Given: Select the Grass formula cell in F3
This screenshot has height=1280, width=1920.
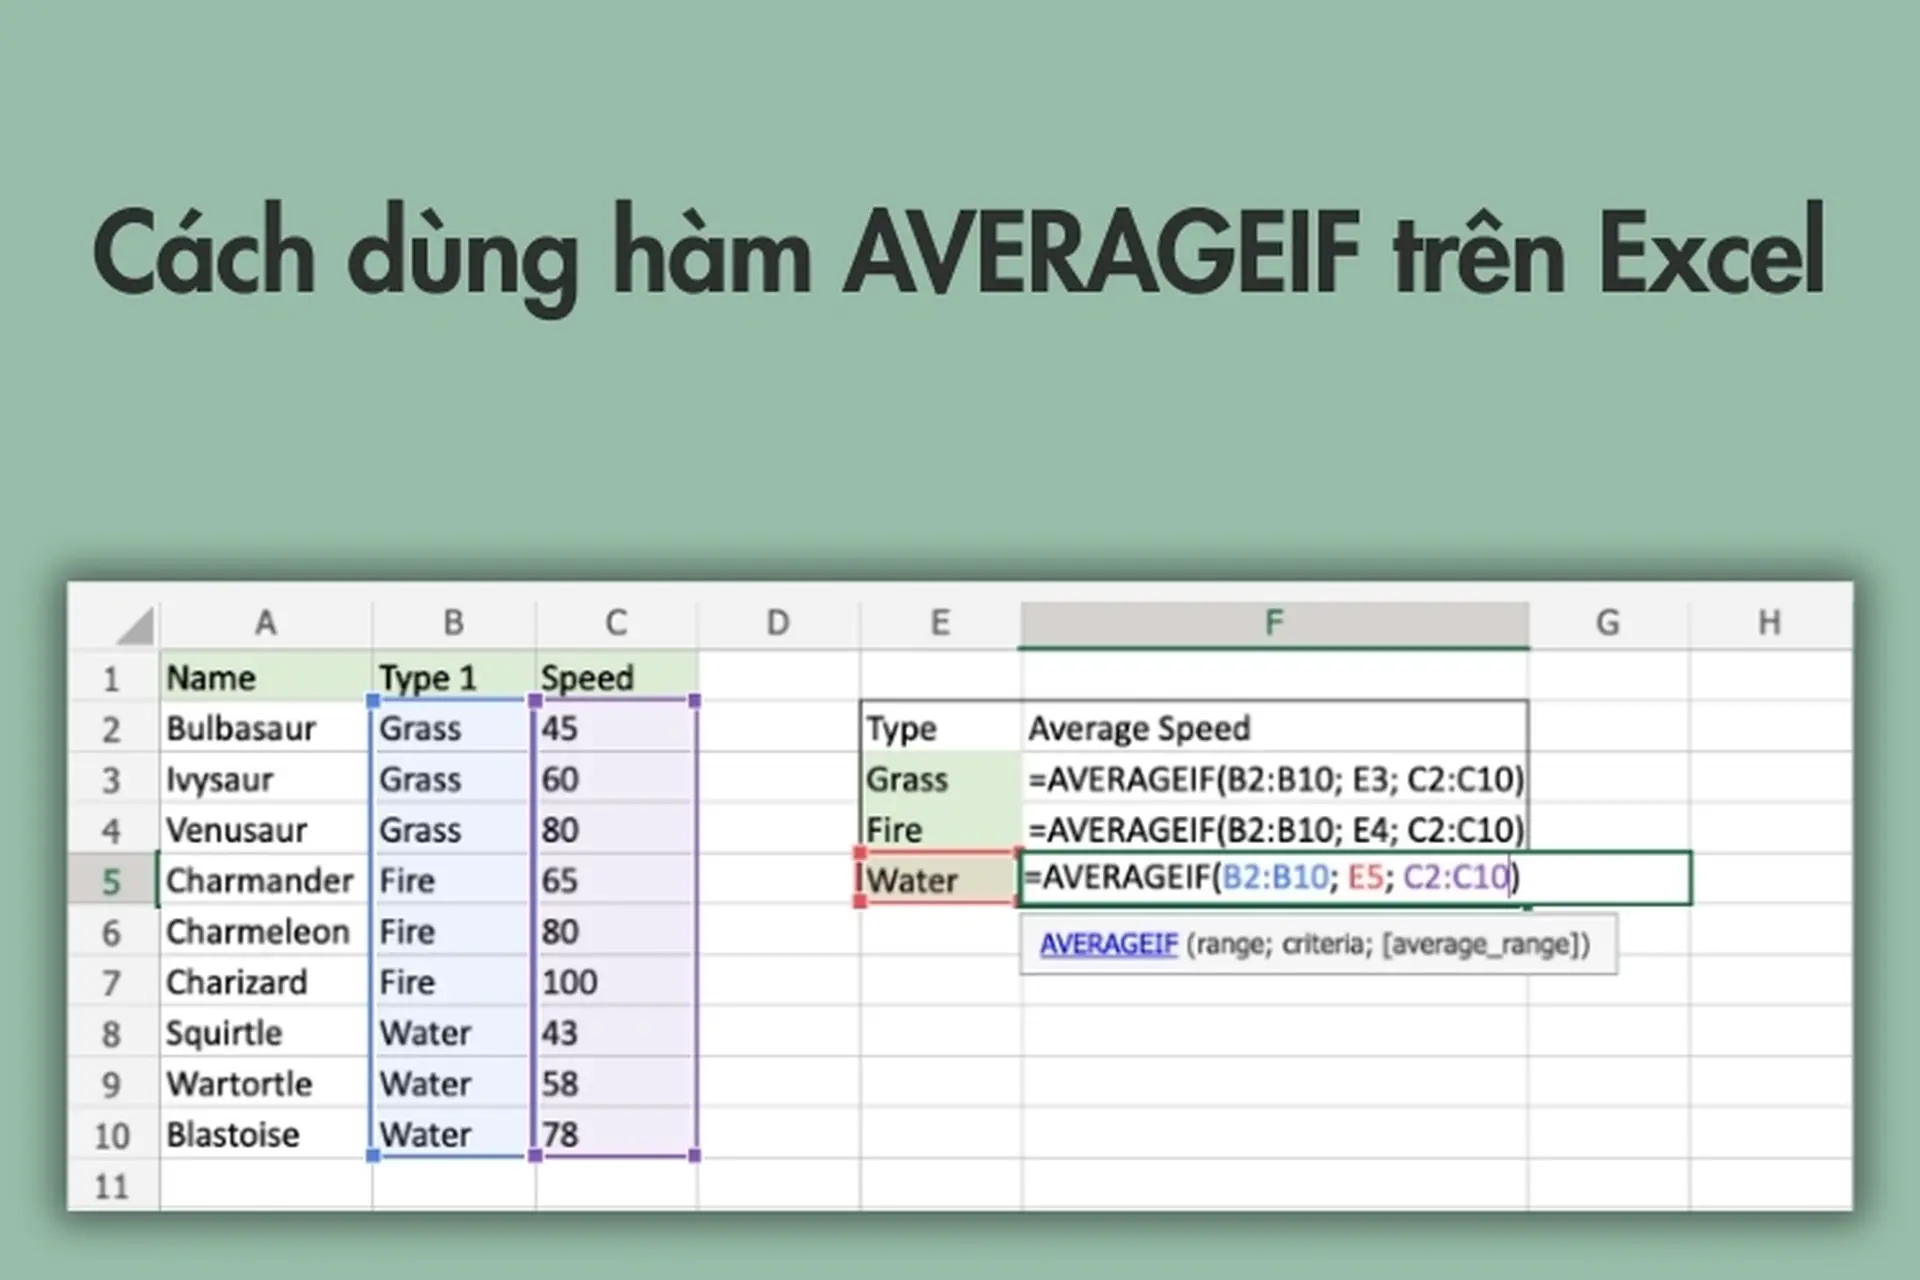Looking at the screenshot, I should coord(1270,779).
